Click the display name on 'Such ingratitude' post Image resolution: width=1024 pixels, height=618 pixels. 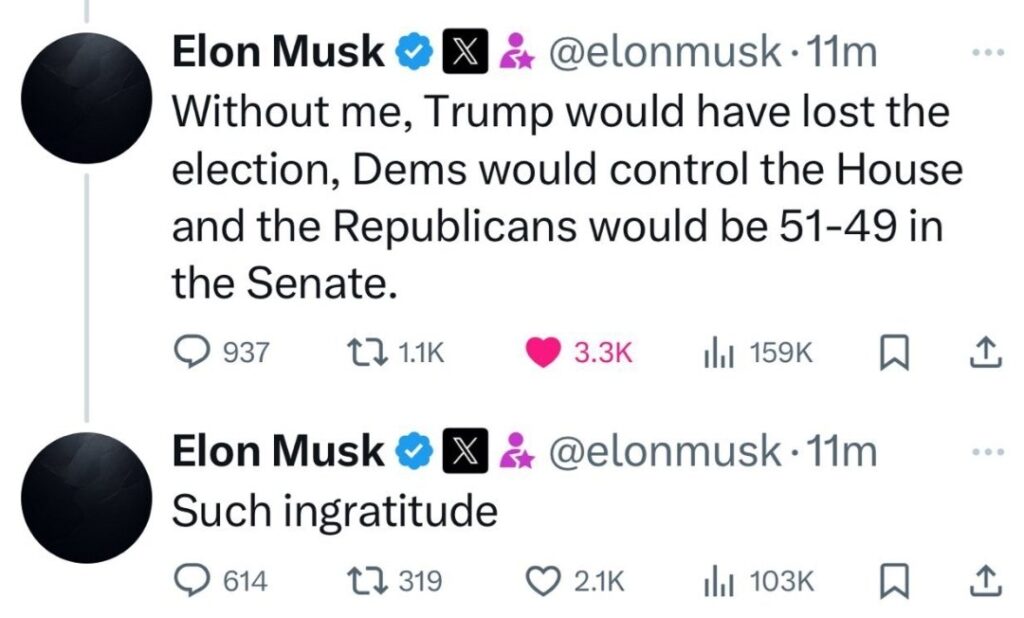[x=277, y=452]
